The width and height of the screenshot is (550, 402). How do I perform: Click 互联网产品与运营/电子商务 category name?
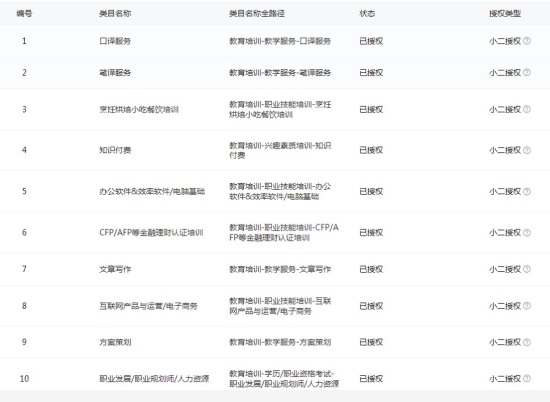tap(148, 306)
